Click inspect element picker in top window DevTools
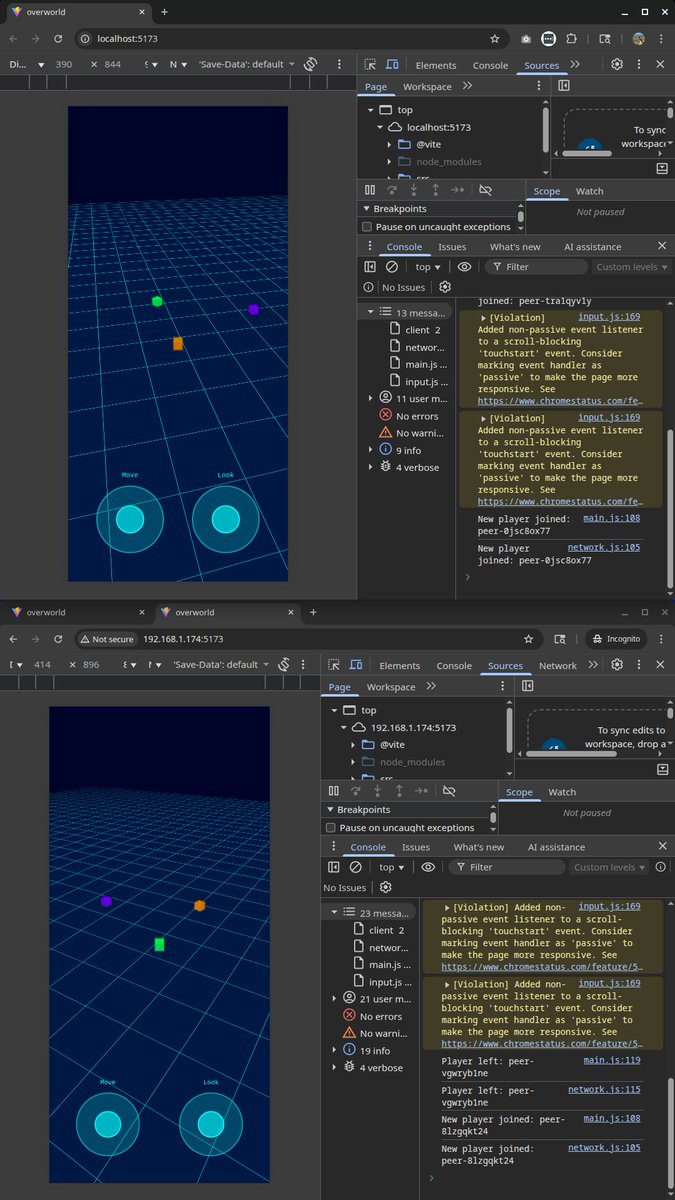This screenshot has height=1200, width=675. click(x=370, y=65)
